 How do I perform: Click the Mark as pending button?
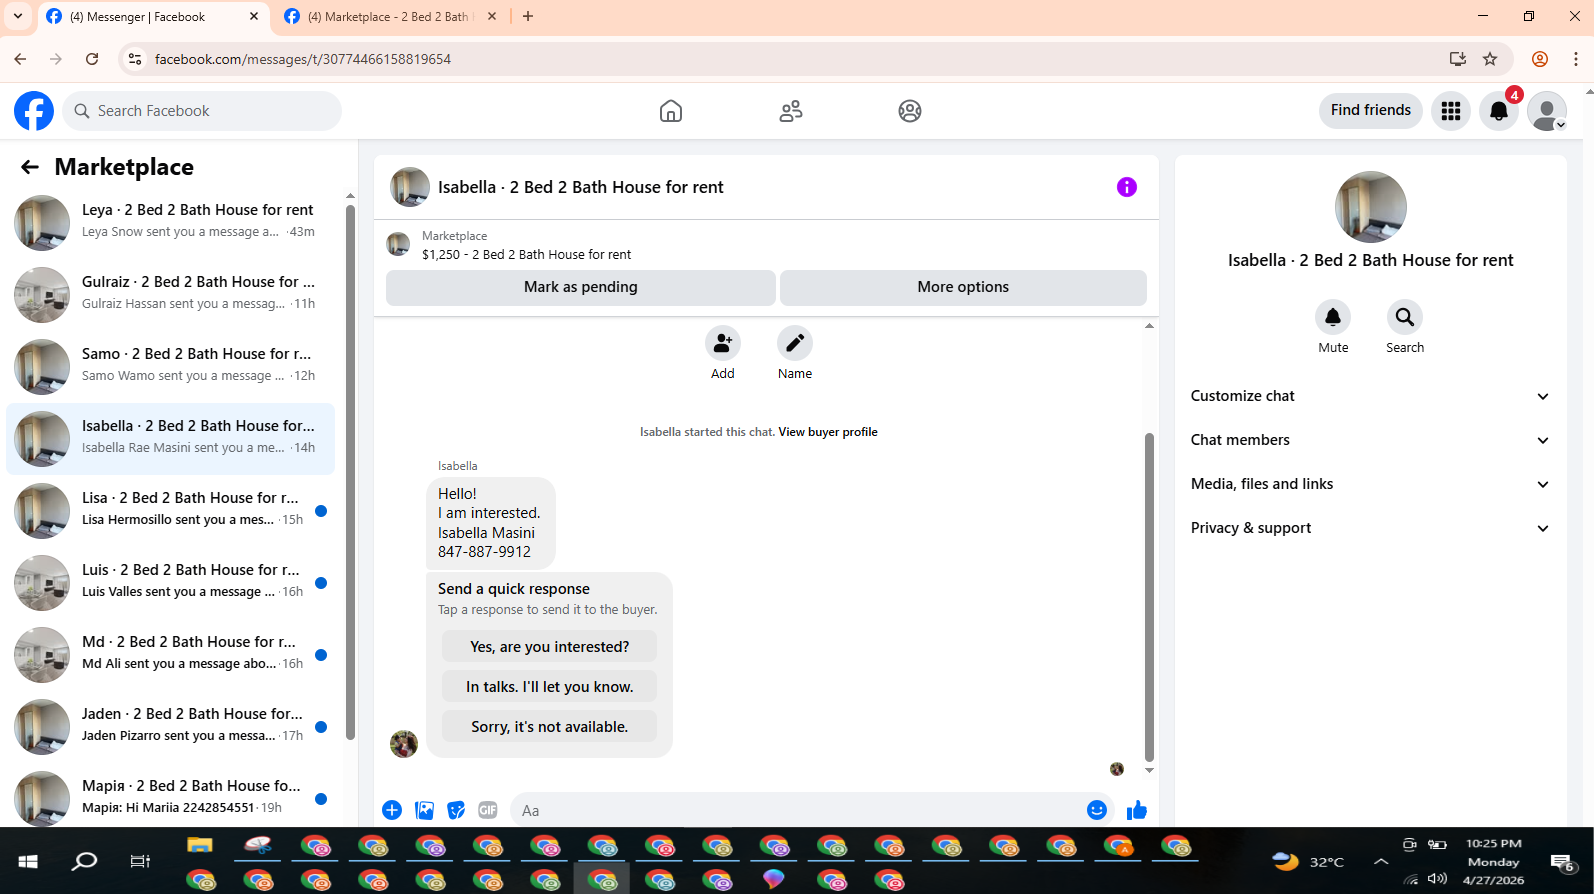[x=581, y=287]
